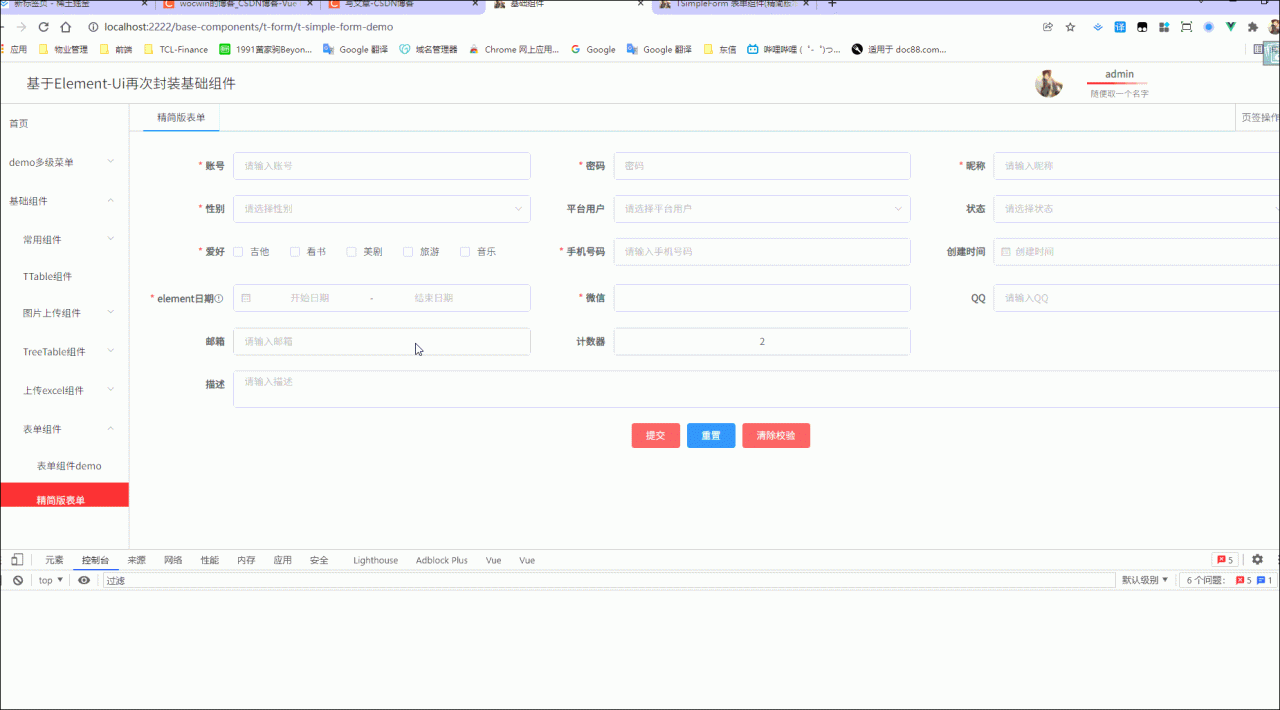
Task: Click the translate extension icon in the toolbar
Action: point(1120,27)
